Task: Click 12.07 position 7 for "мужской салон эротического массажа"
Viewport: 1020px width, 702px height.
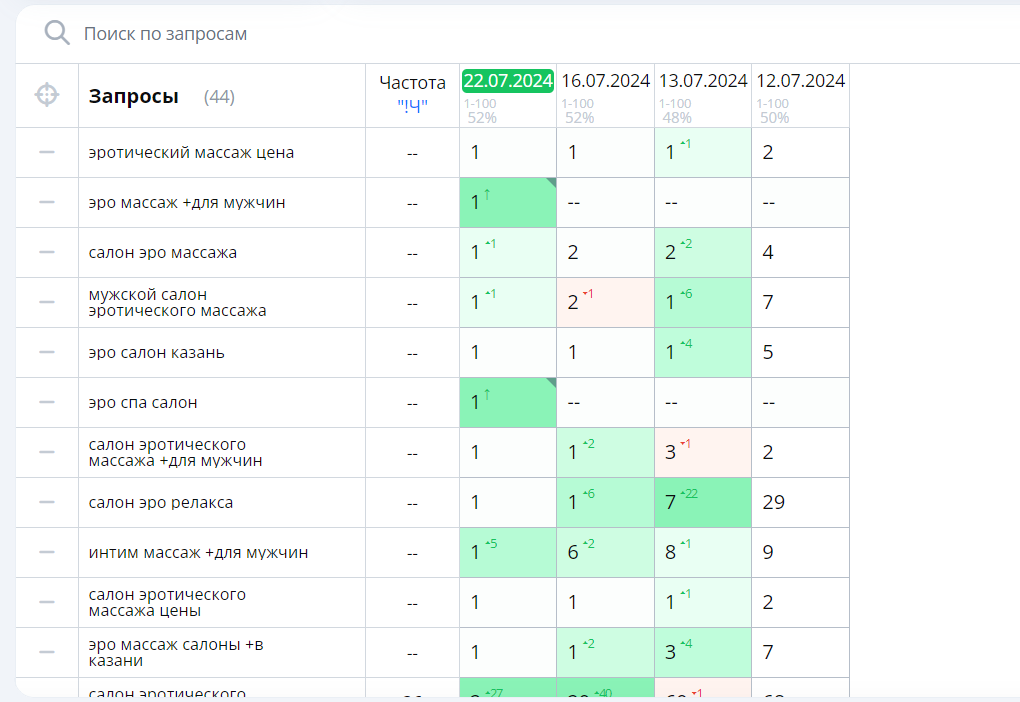Action: (x=801, y=303)
